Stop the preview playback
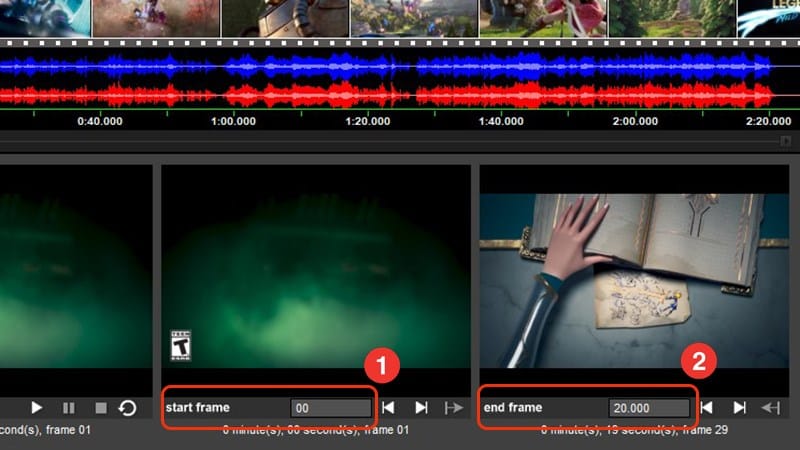Image resolution: width=800 pixels, height=450 pixels. point(101,408)
